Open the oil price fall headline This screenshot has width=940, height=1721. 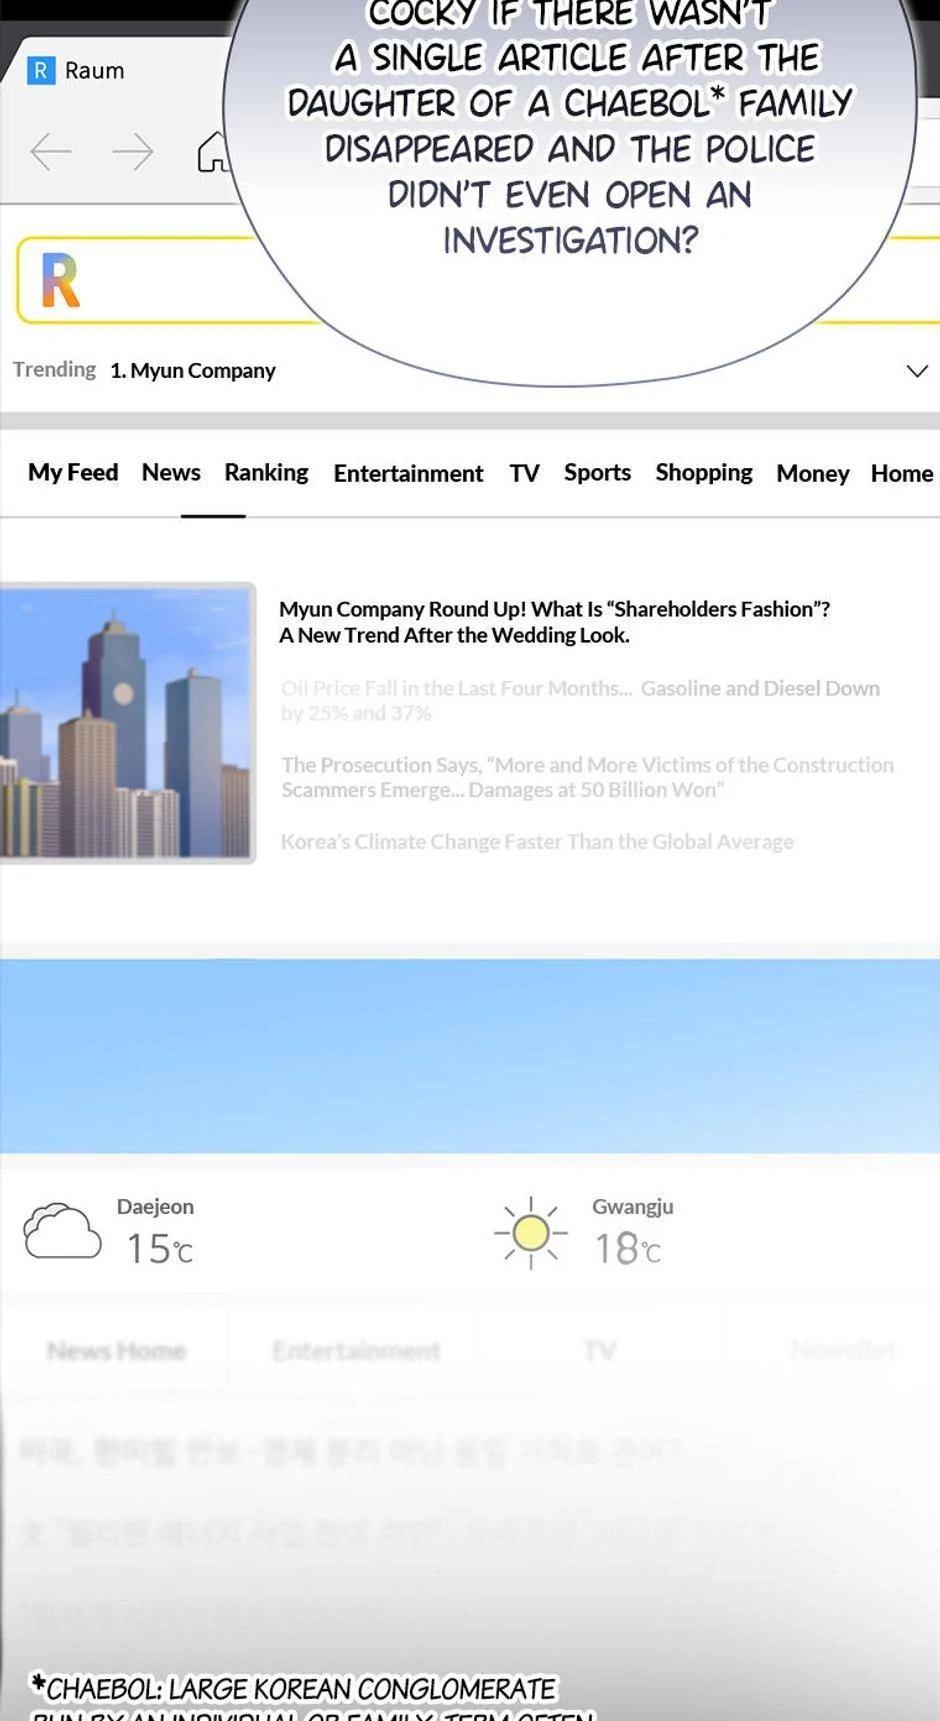tap(580, 700)
